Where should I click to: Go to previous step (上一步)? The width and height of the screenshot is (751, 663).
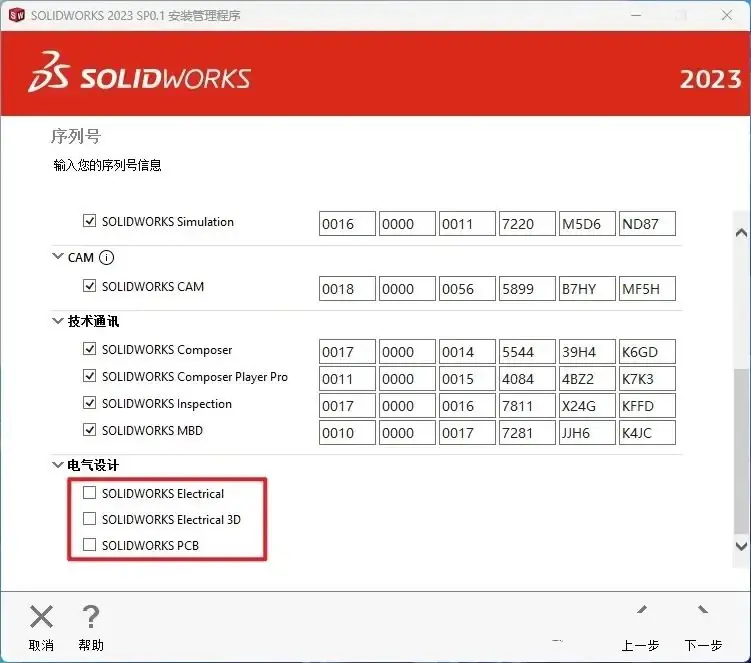tap(640, 629)
